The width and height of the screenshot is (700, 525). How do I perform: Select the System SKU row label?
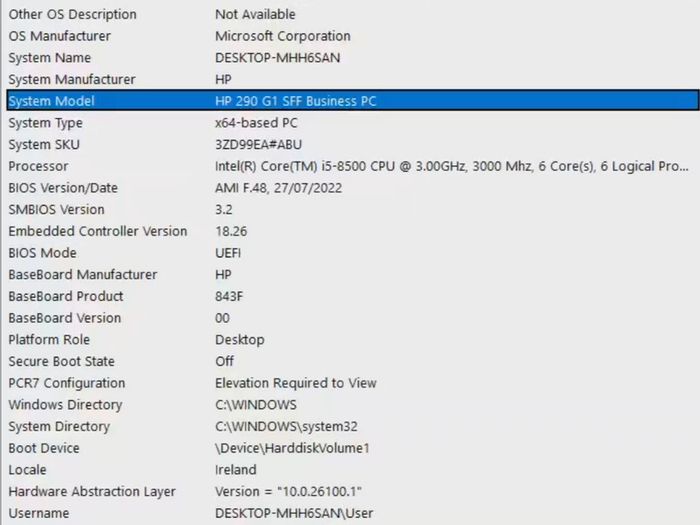tap(44, 145)
